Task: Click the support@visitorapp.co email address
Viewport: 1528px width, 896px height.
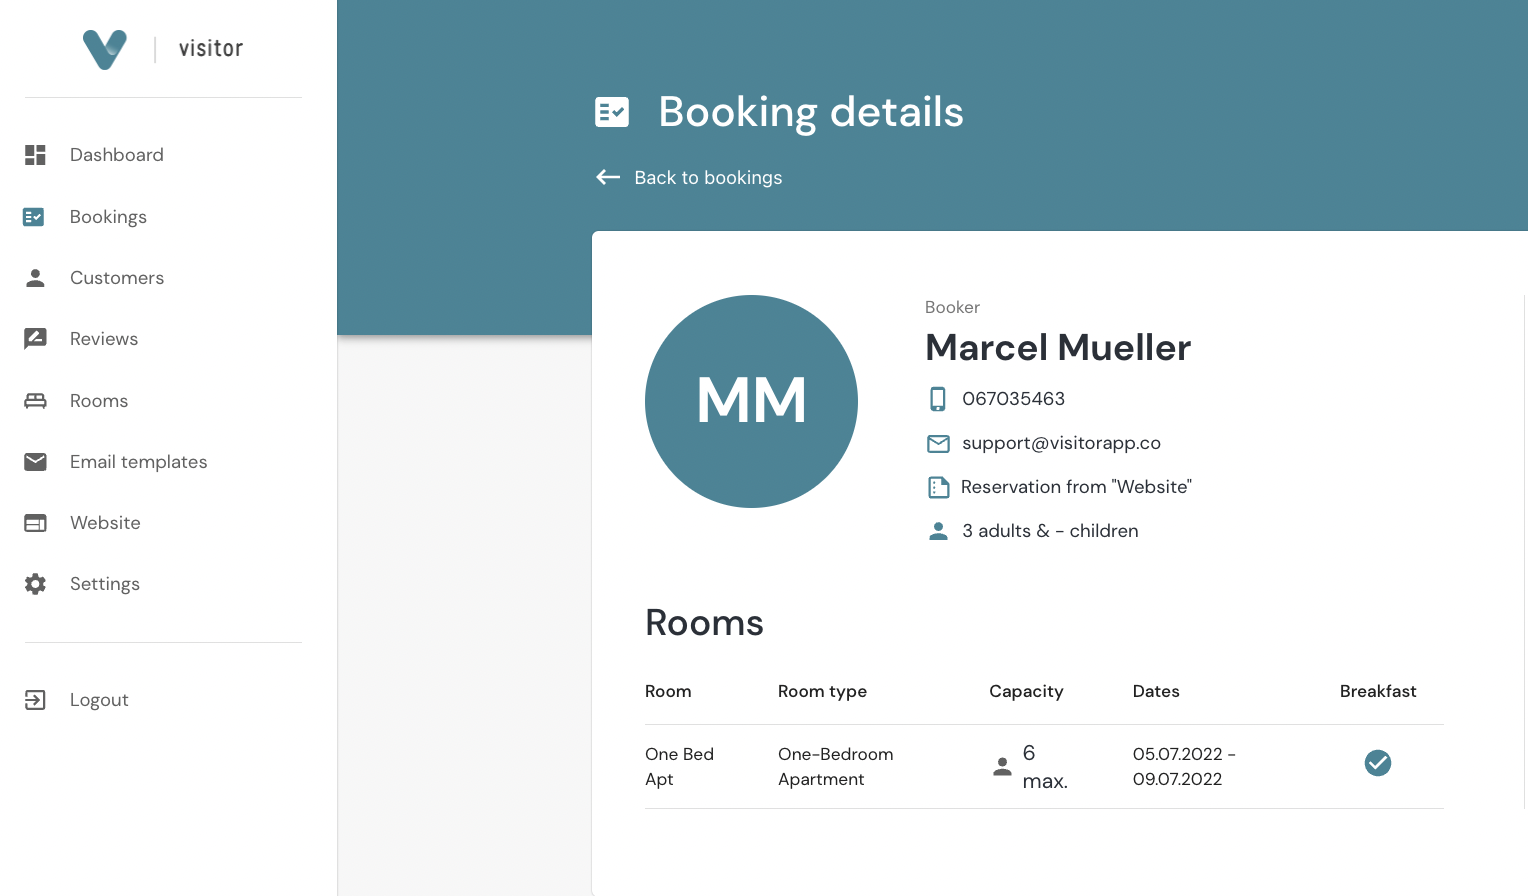Action: tap(1061, 443)
